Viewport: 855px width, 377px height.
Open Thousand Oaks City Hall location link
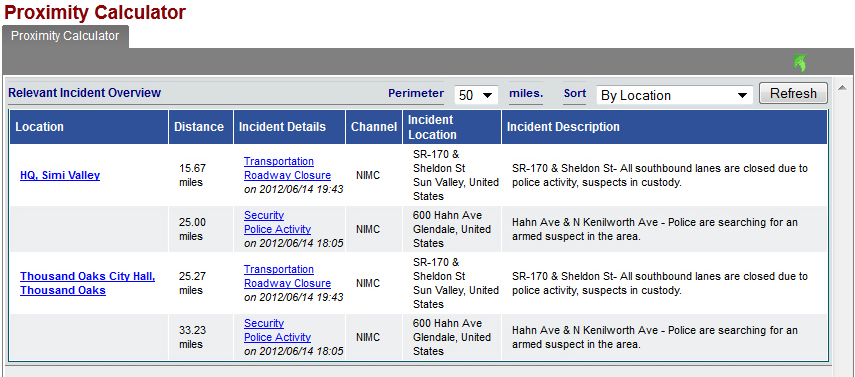click(88, 283)
